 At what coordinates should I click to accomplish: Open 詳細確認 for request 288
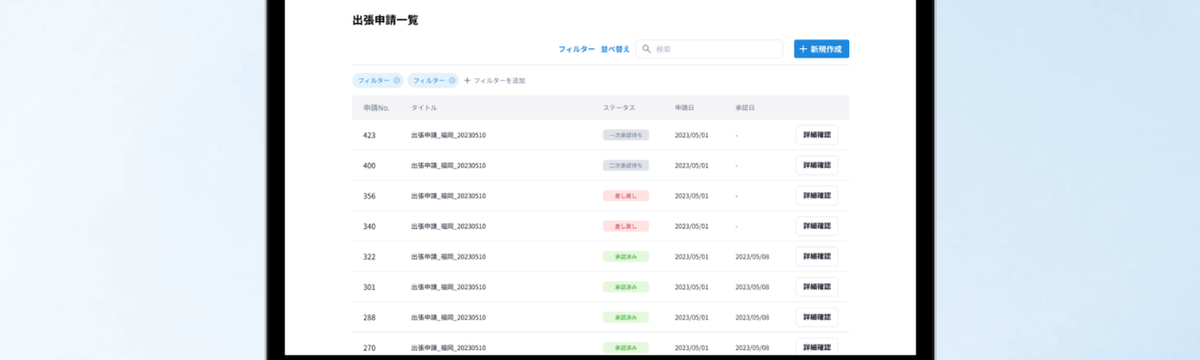click(817, 317)
